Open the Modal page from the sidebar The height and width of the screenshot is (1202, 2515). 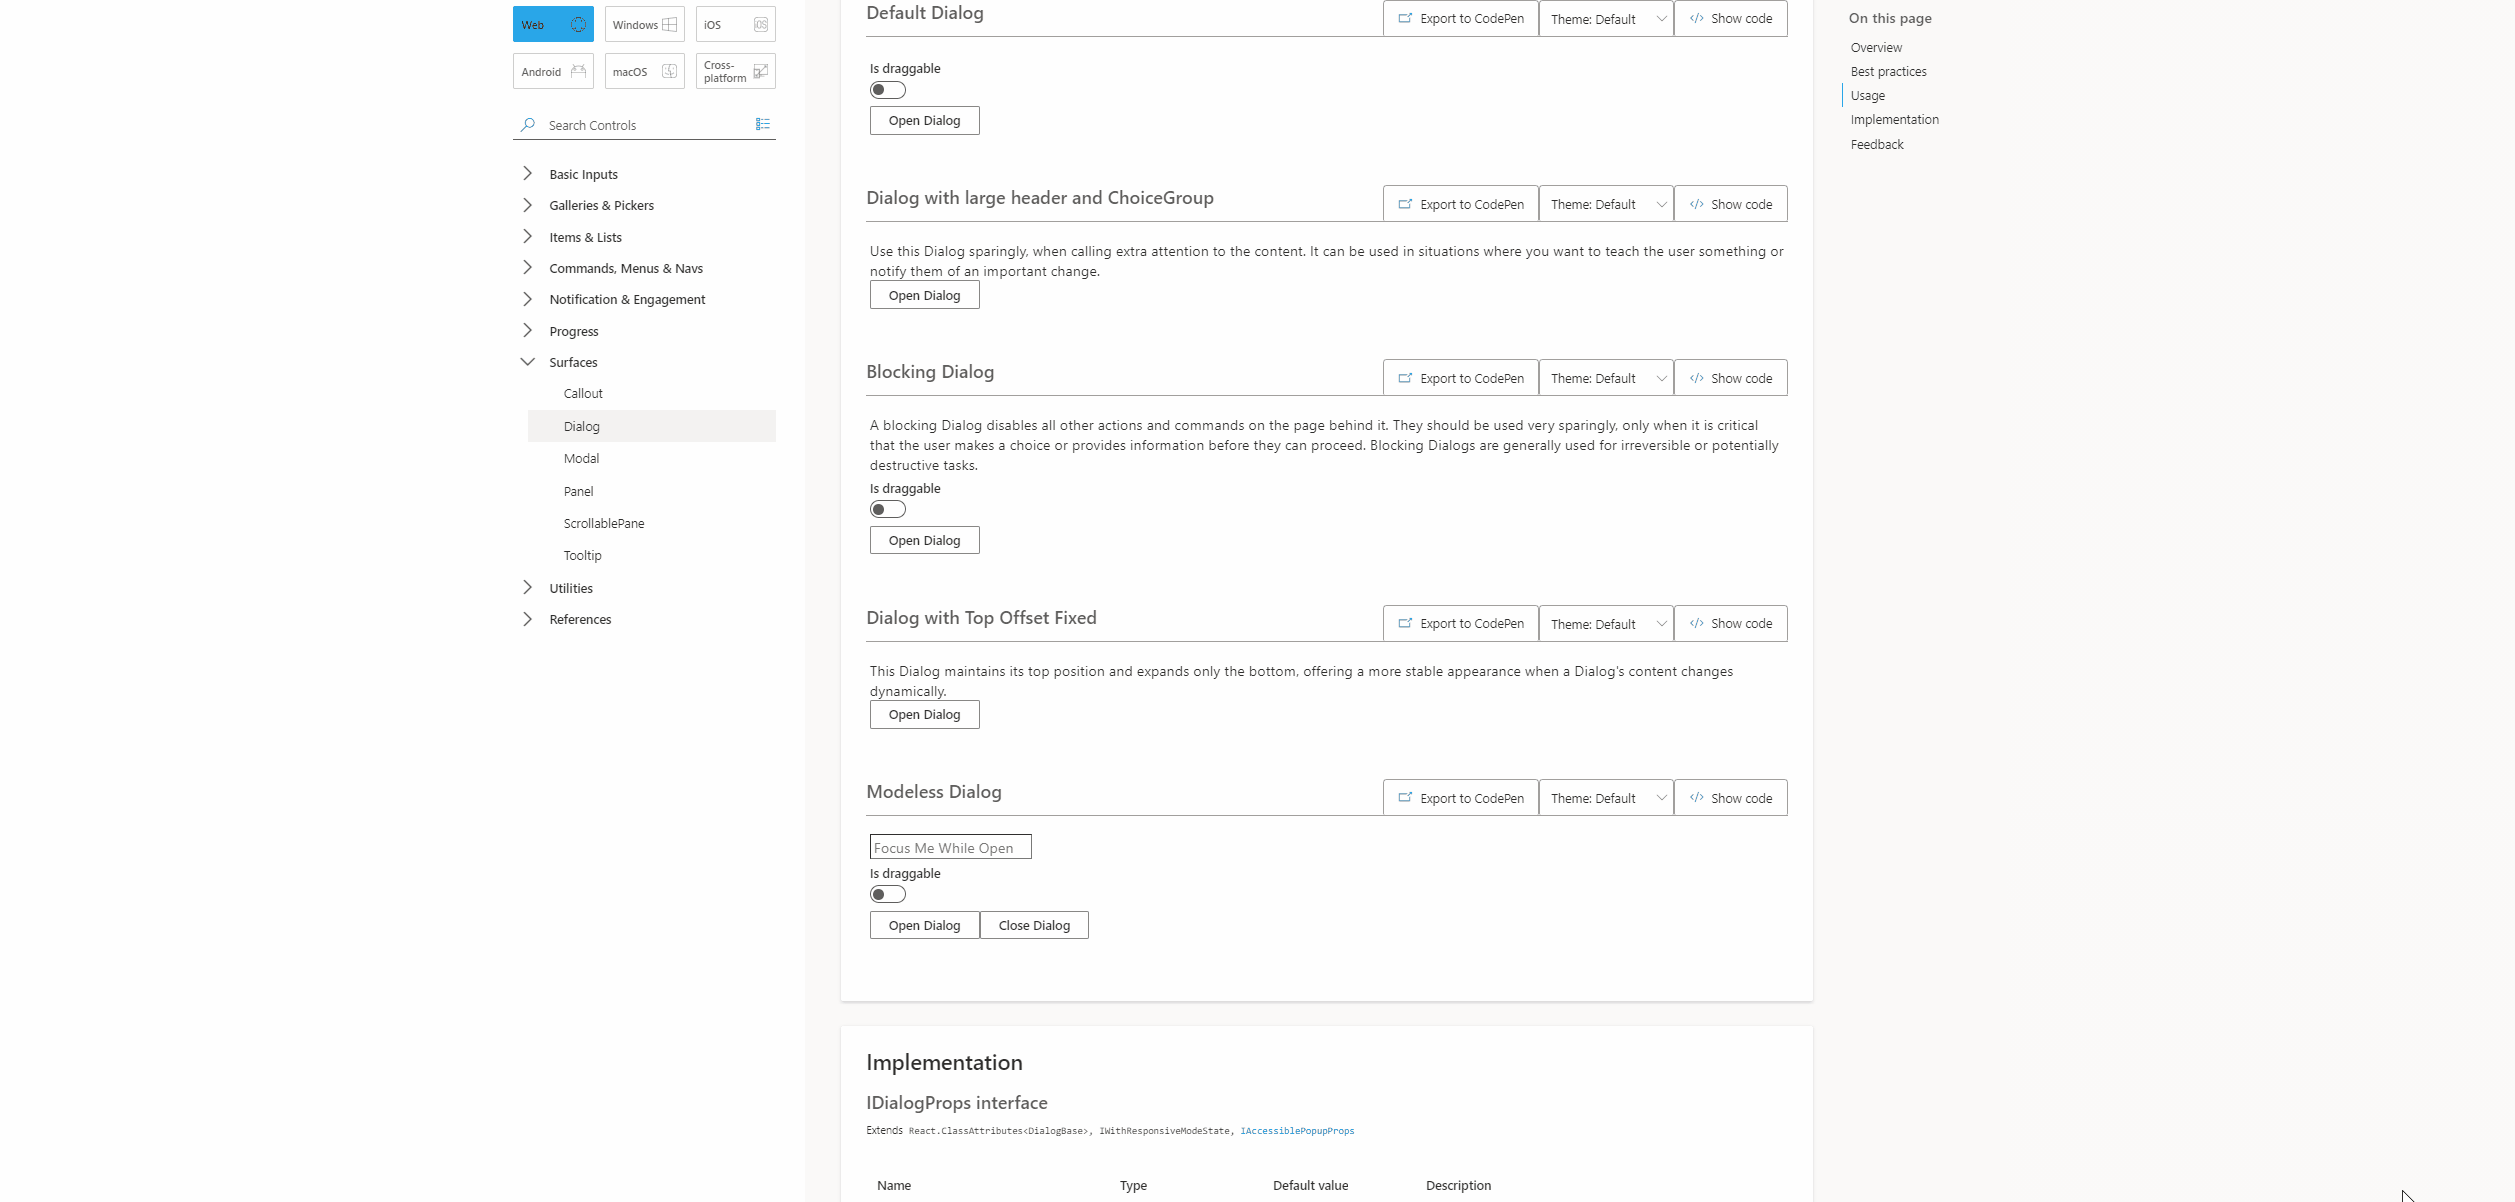(x=580, y=458)
